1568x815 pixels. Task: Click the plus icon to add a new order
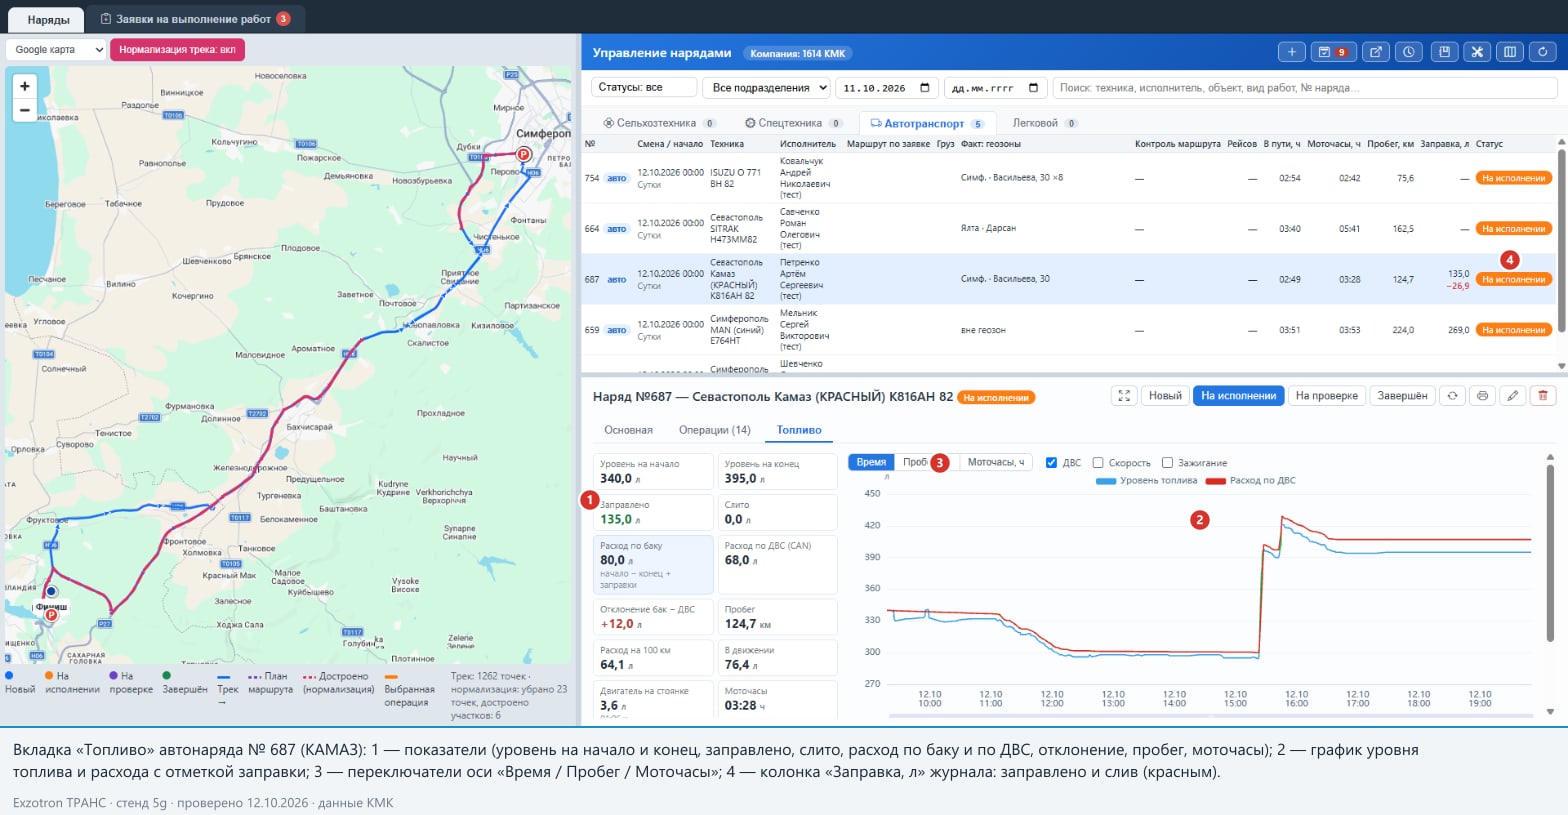pos(1291,52)
